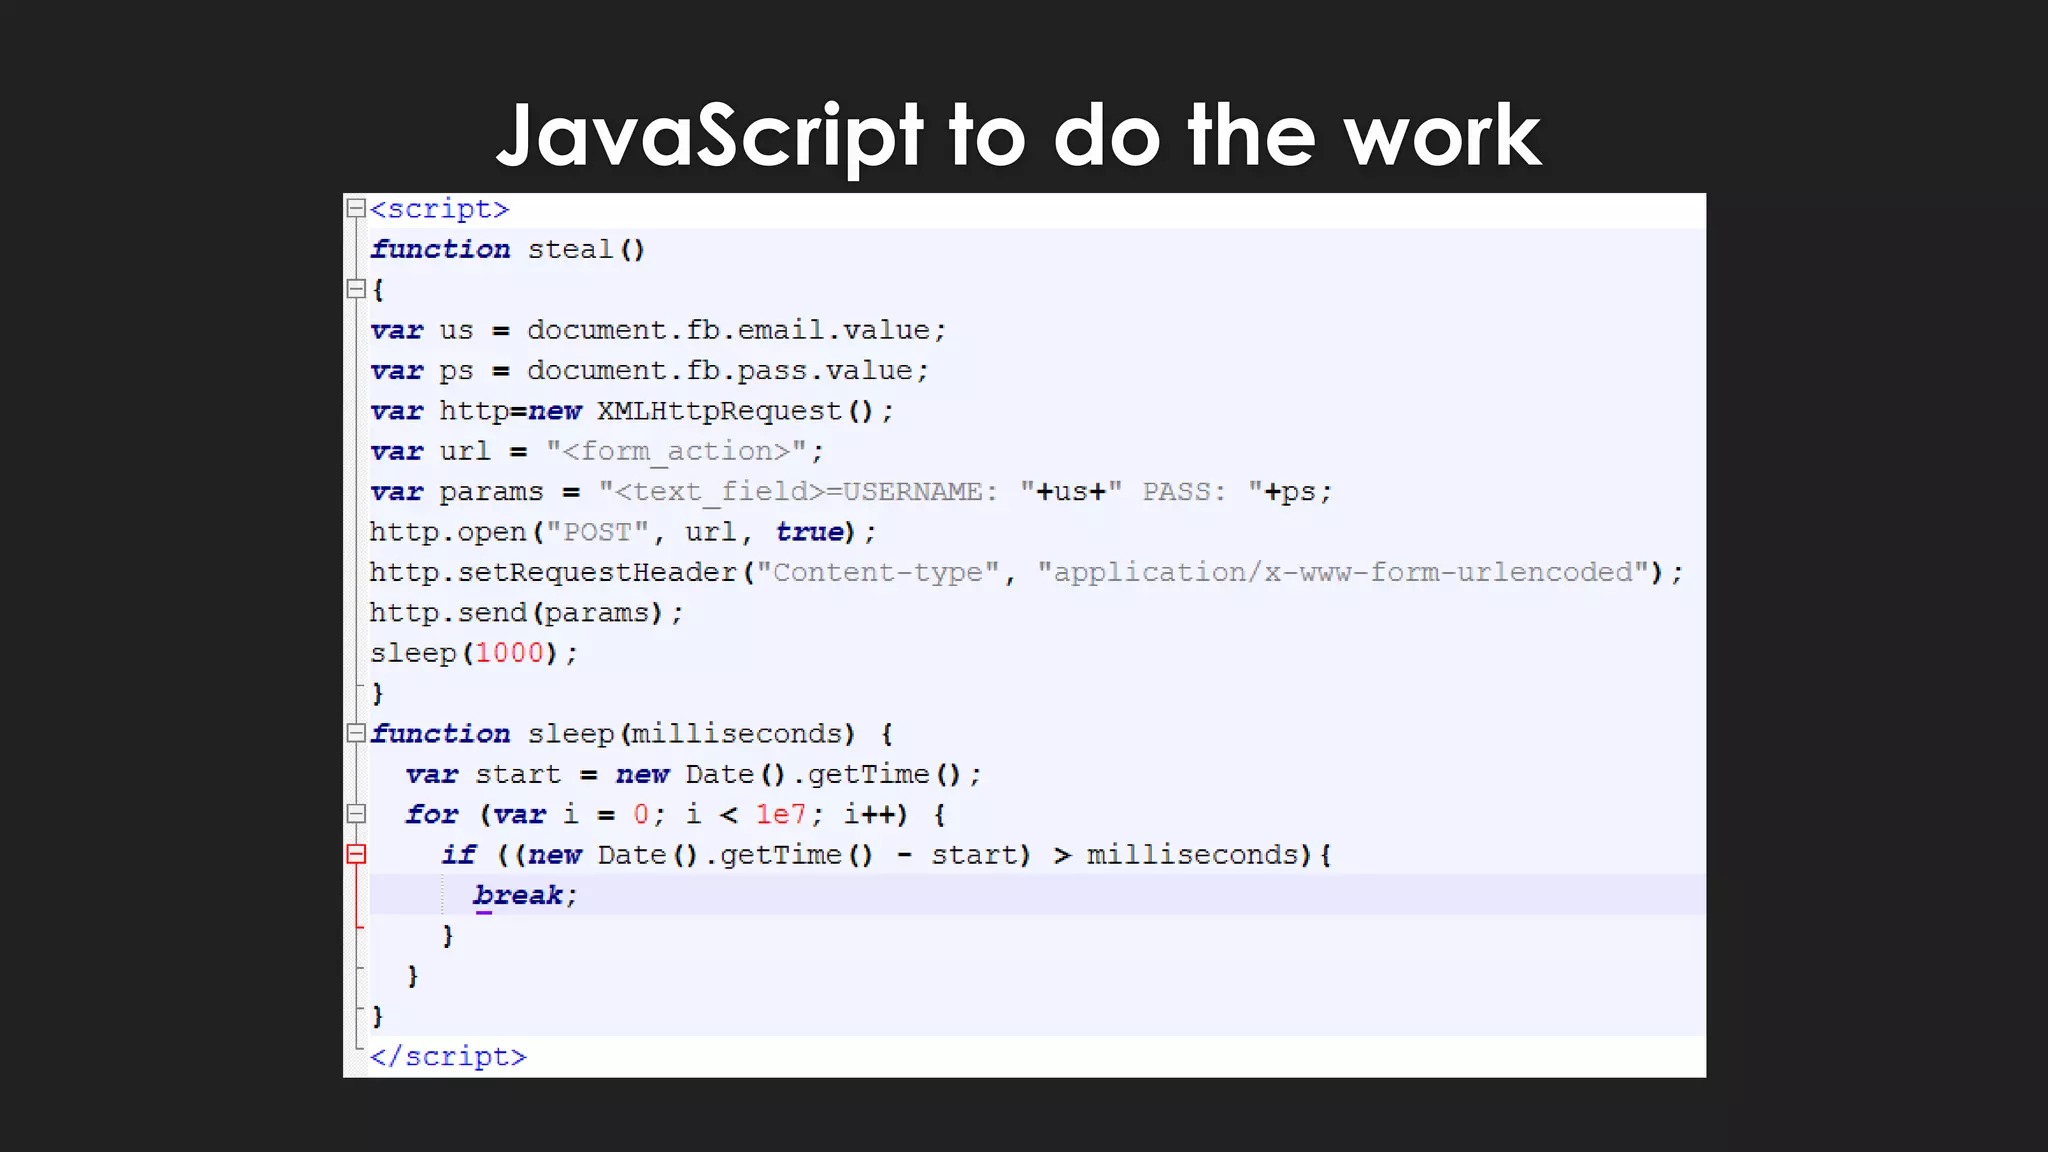This screenshot has width=2048, height=1152.
Task: Click the 'var params' line
Action: point(851,492)
